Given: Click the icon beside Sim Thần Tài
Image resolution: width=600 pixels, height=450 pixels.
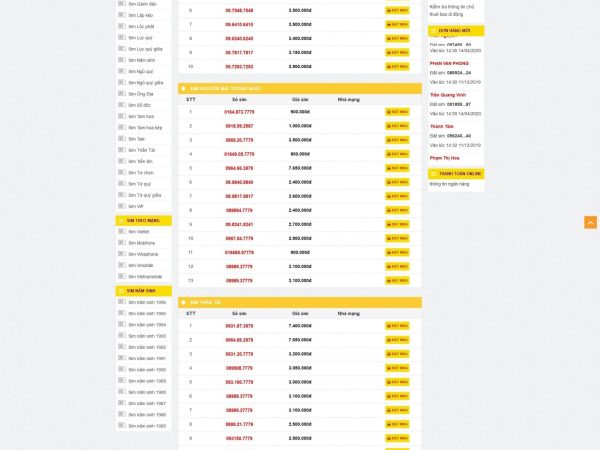Looking at the screenshot, I should click(x=121, y=149).
